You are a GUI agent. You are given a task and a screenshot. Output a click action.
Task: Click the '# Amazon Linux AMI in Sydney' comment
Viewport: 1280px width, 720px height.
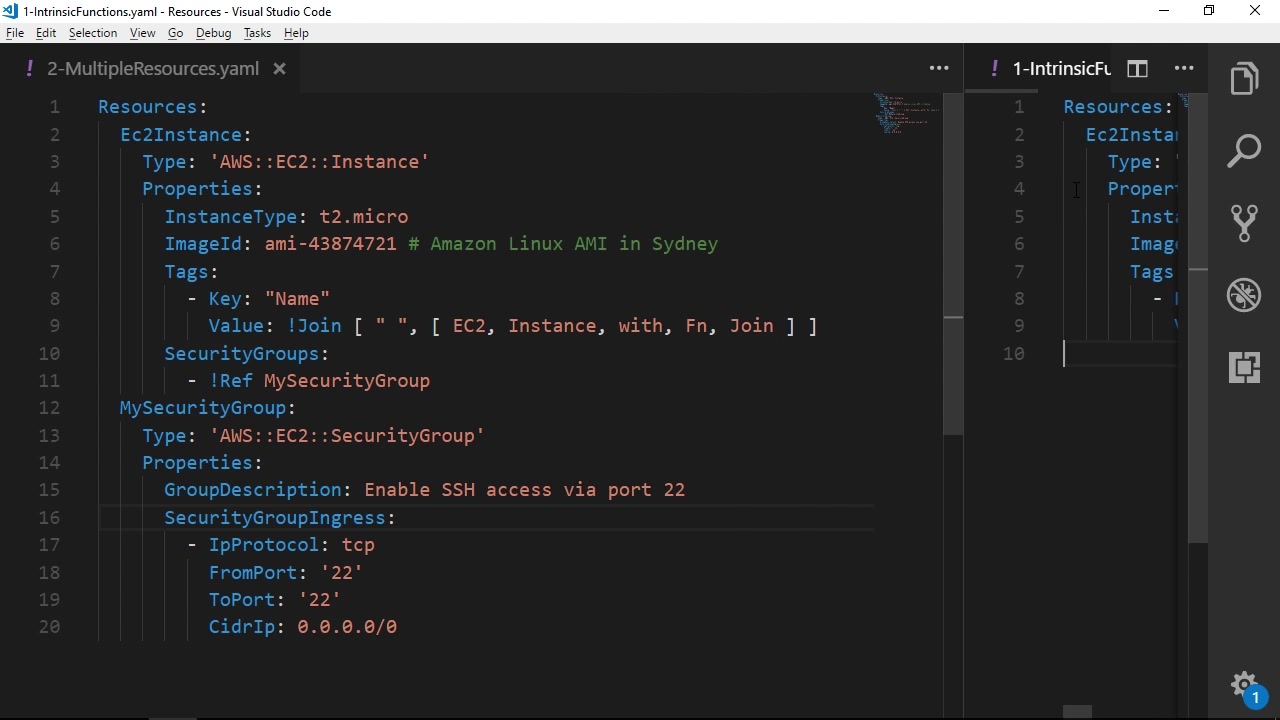point(563,244)
